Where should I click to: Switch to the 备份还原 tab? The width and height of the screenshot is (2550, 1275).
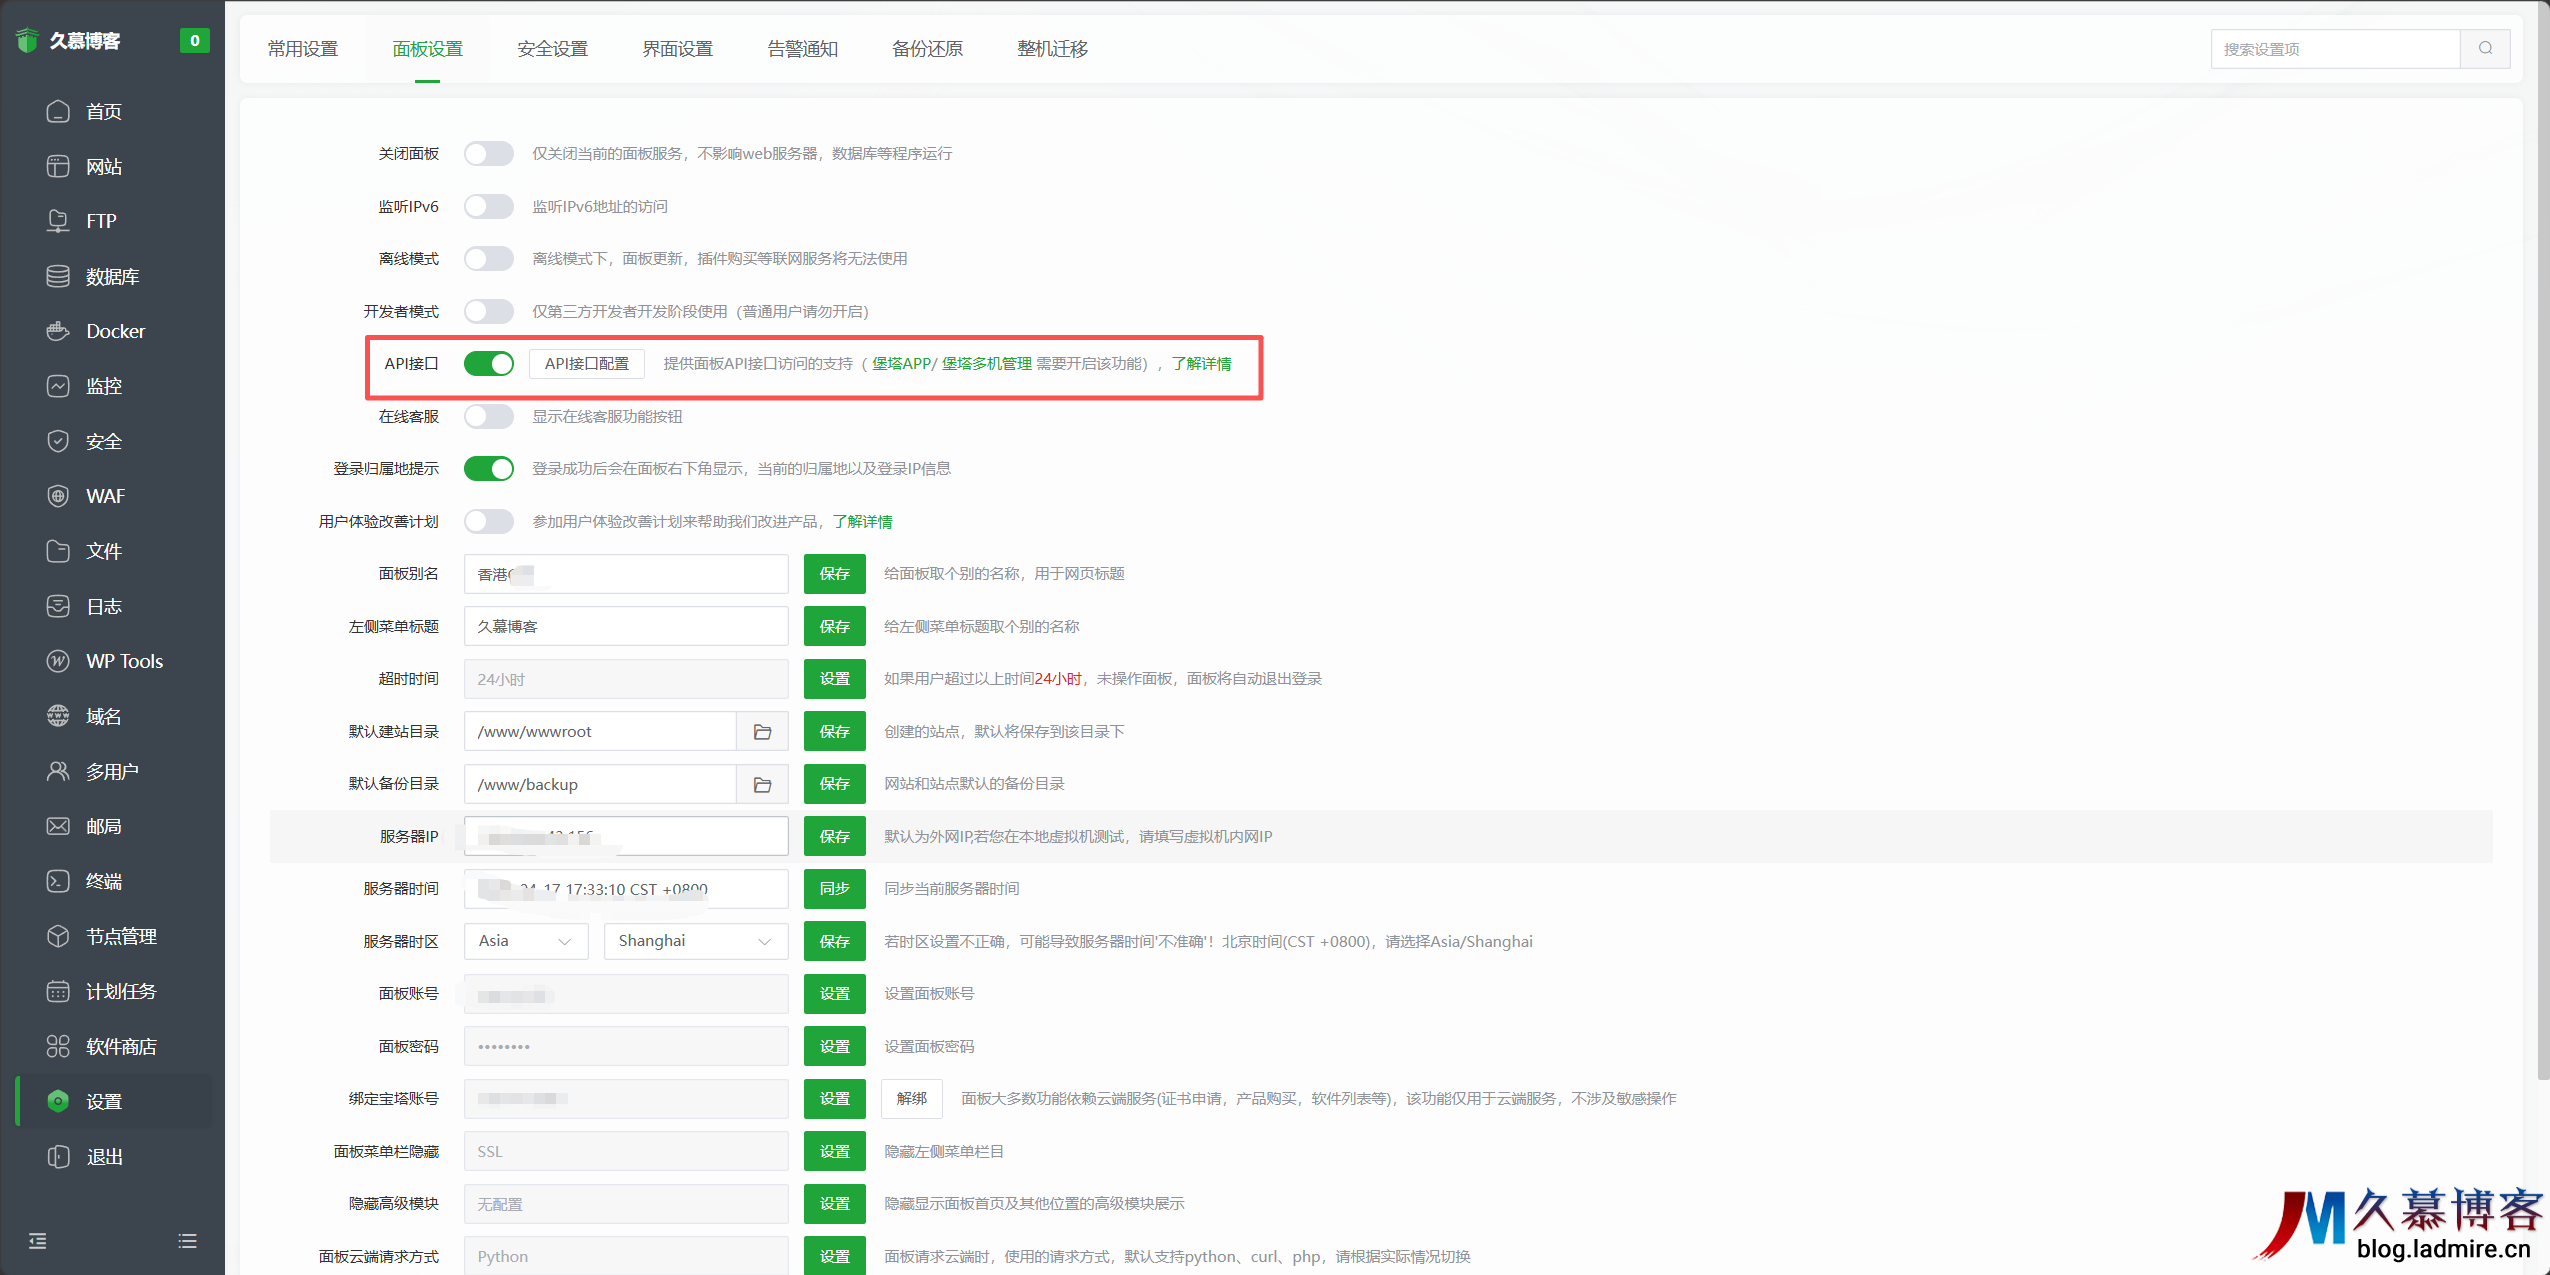point(927,49)
